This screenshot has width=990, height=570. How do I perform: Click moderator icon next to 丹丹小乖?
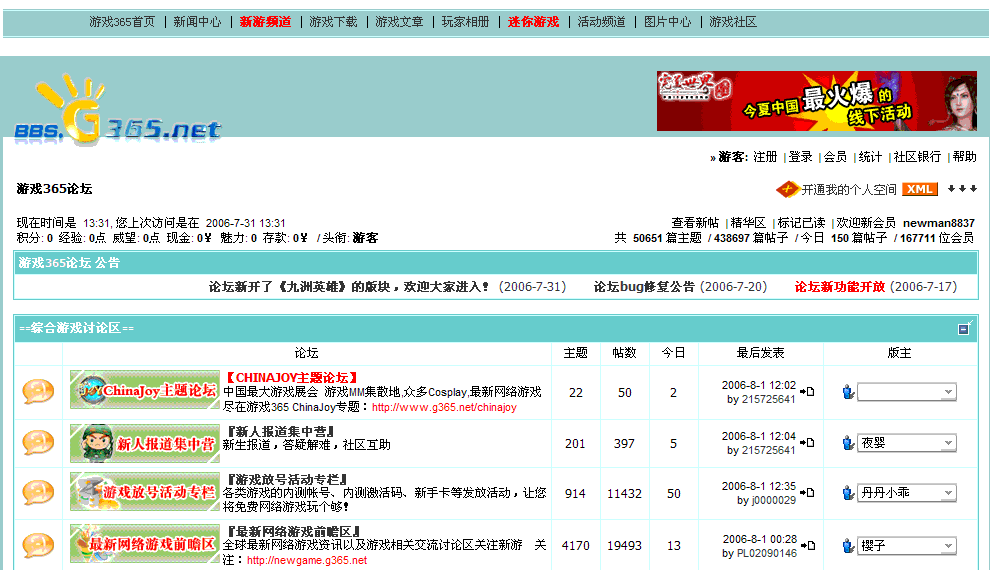[849, 493]
